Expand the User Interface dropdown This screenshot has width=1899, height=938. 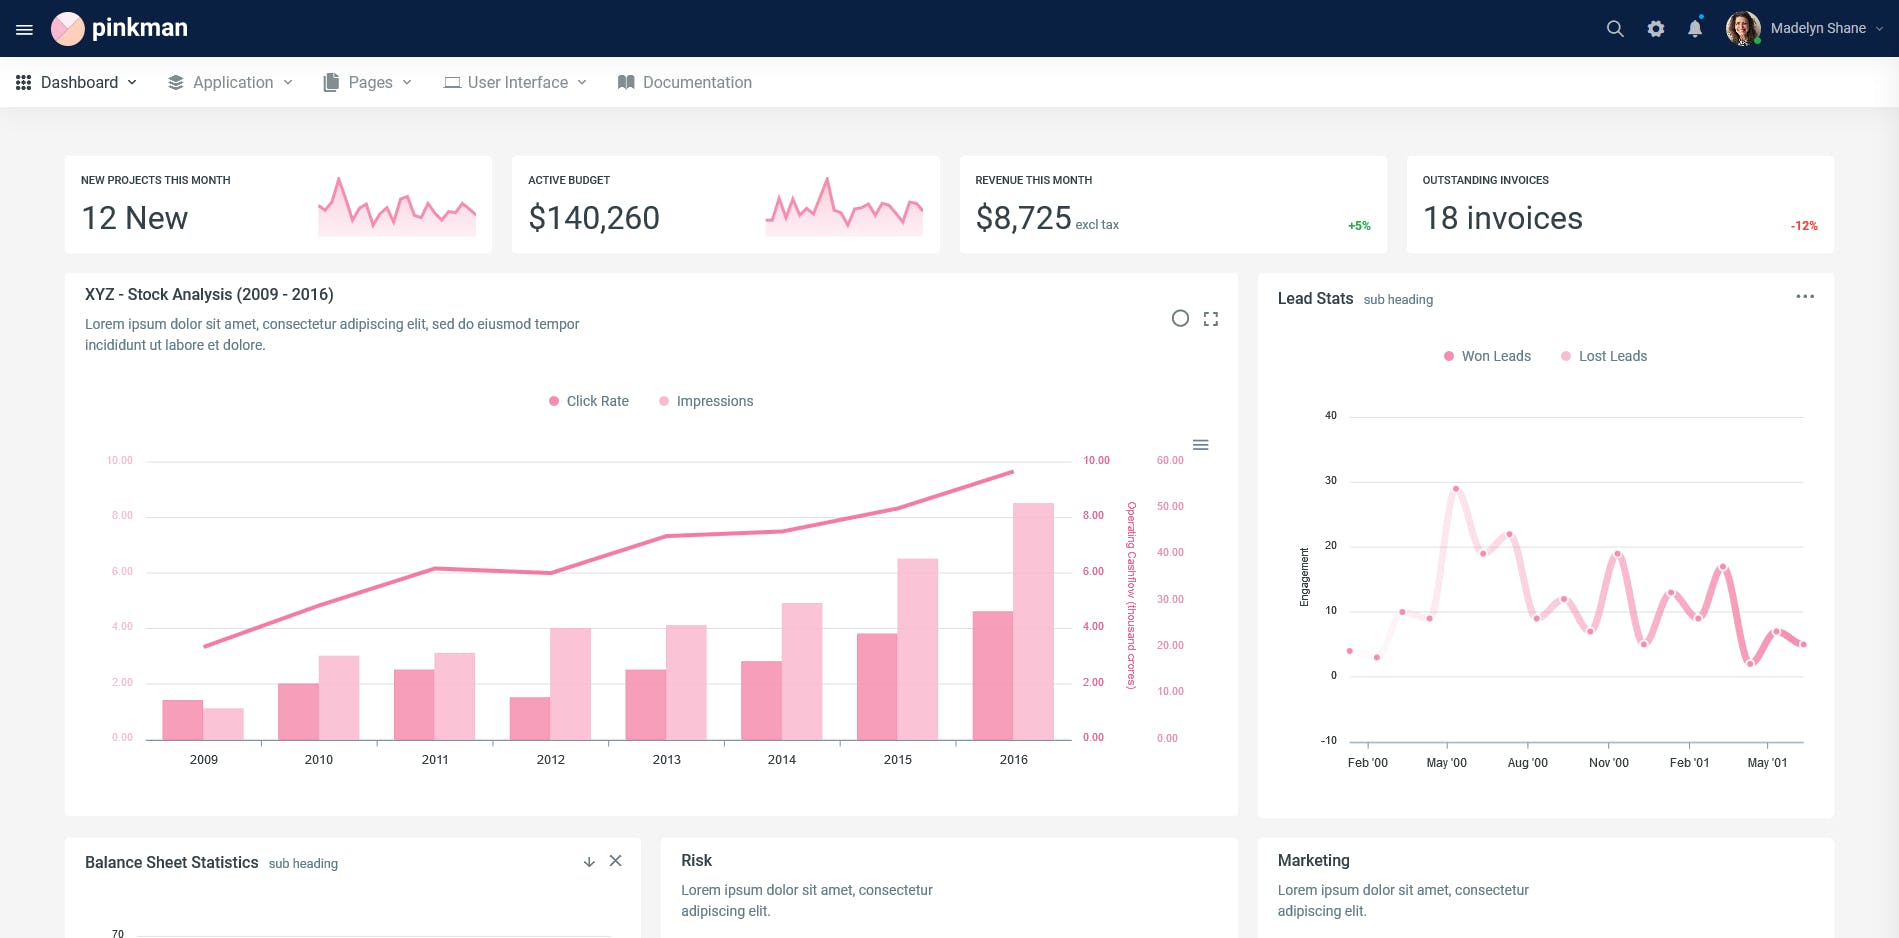point(514,82)
